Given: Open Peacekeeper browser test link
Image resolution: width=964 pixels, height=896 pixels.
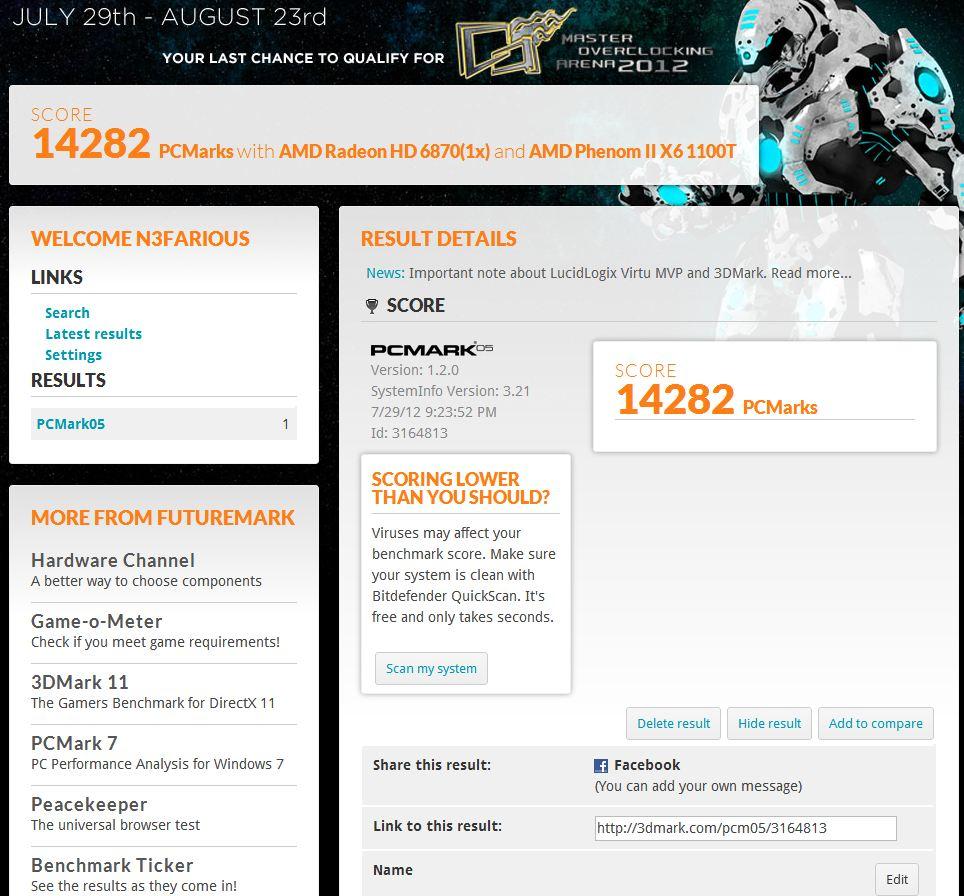Looking at the screenshot, I should [x=89, y=804].
